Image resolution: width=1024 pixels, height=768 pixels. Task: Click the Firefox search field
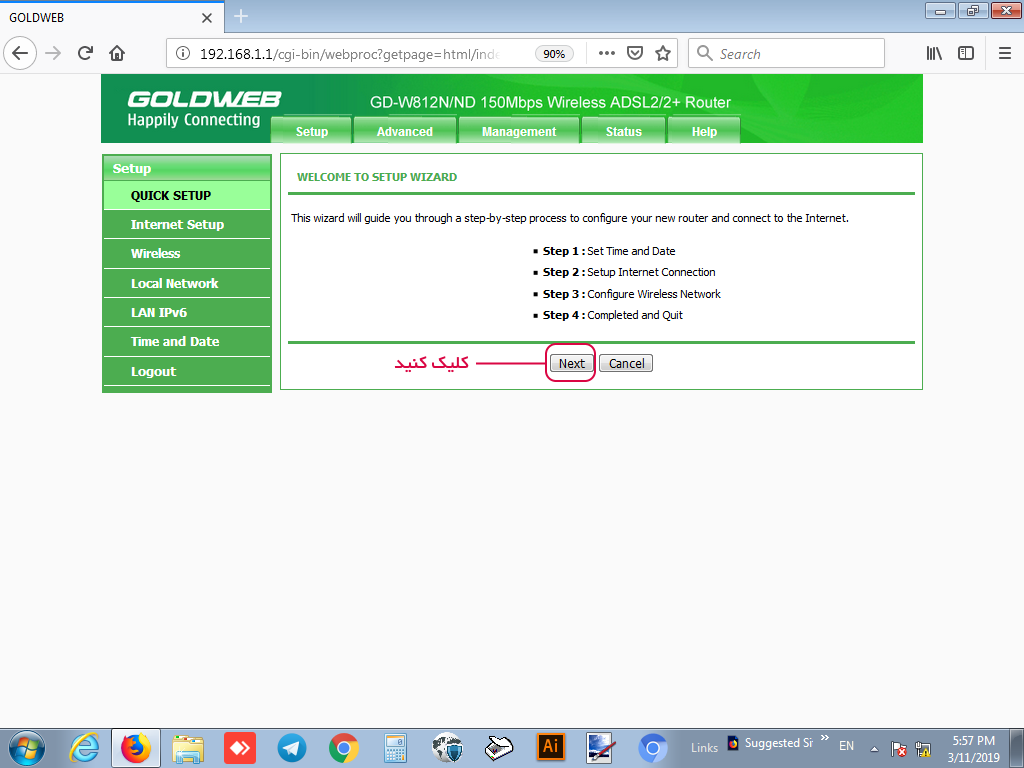tap(796, 53)
